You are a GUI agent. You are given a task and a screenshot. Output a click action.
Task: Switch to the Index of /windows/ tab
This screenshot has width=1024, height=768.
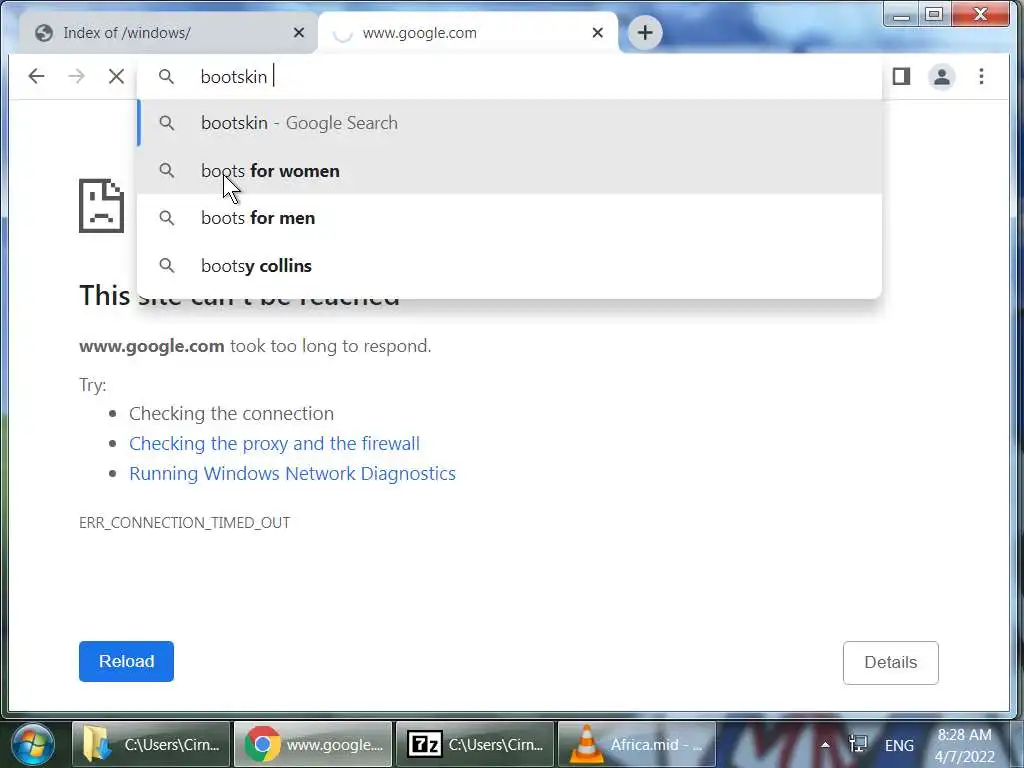(168, 33)
